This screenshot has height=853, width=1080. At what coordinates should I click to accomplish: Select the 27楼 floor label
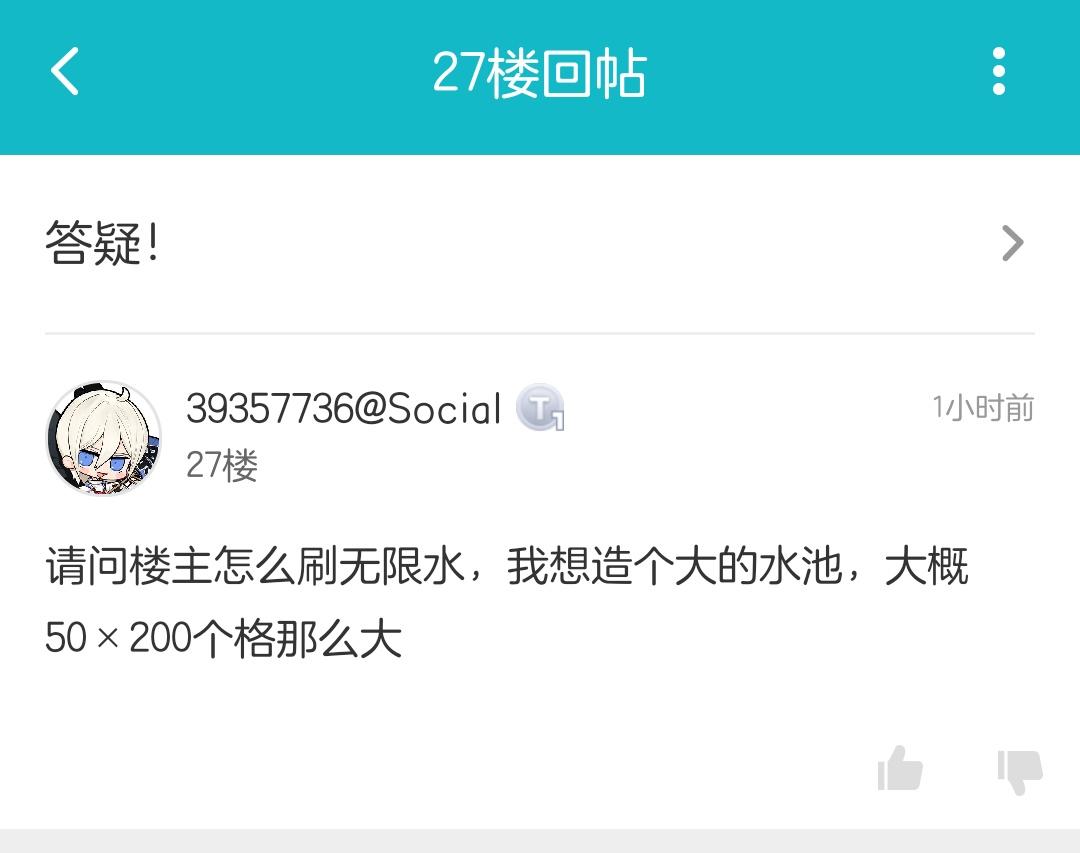point(222,465)
